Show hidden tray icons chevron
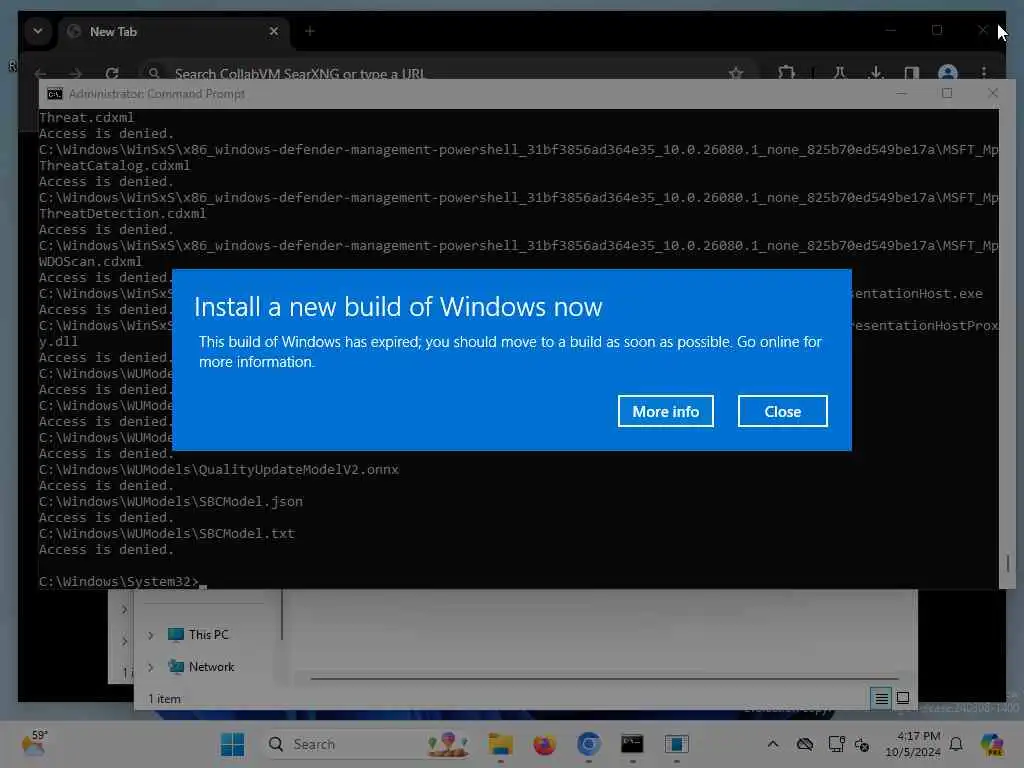 [773, 744]
